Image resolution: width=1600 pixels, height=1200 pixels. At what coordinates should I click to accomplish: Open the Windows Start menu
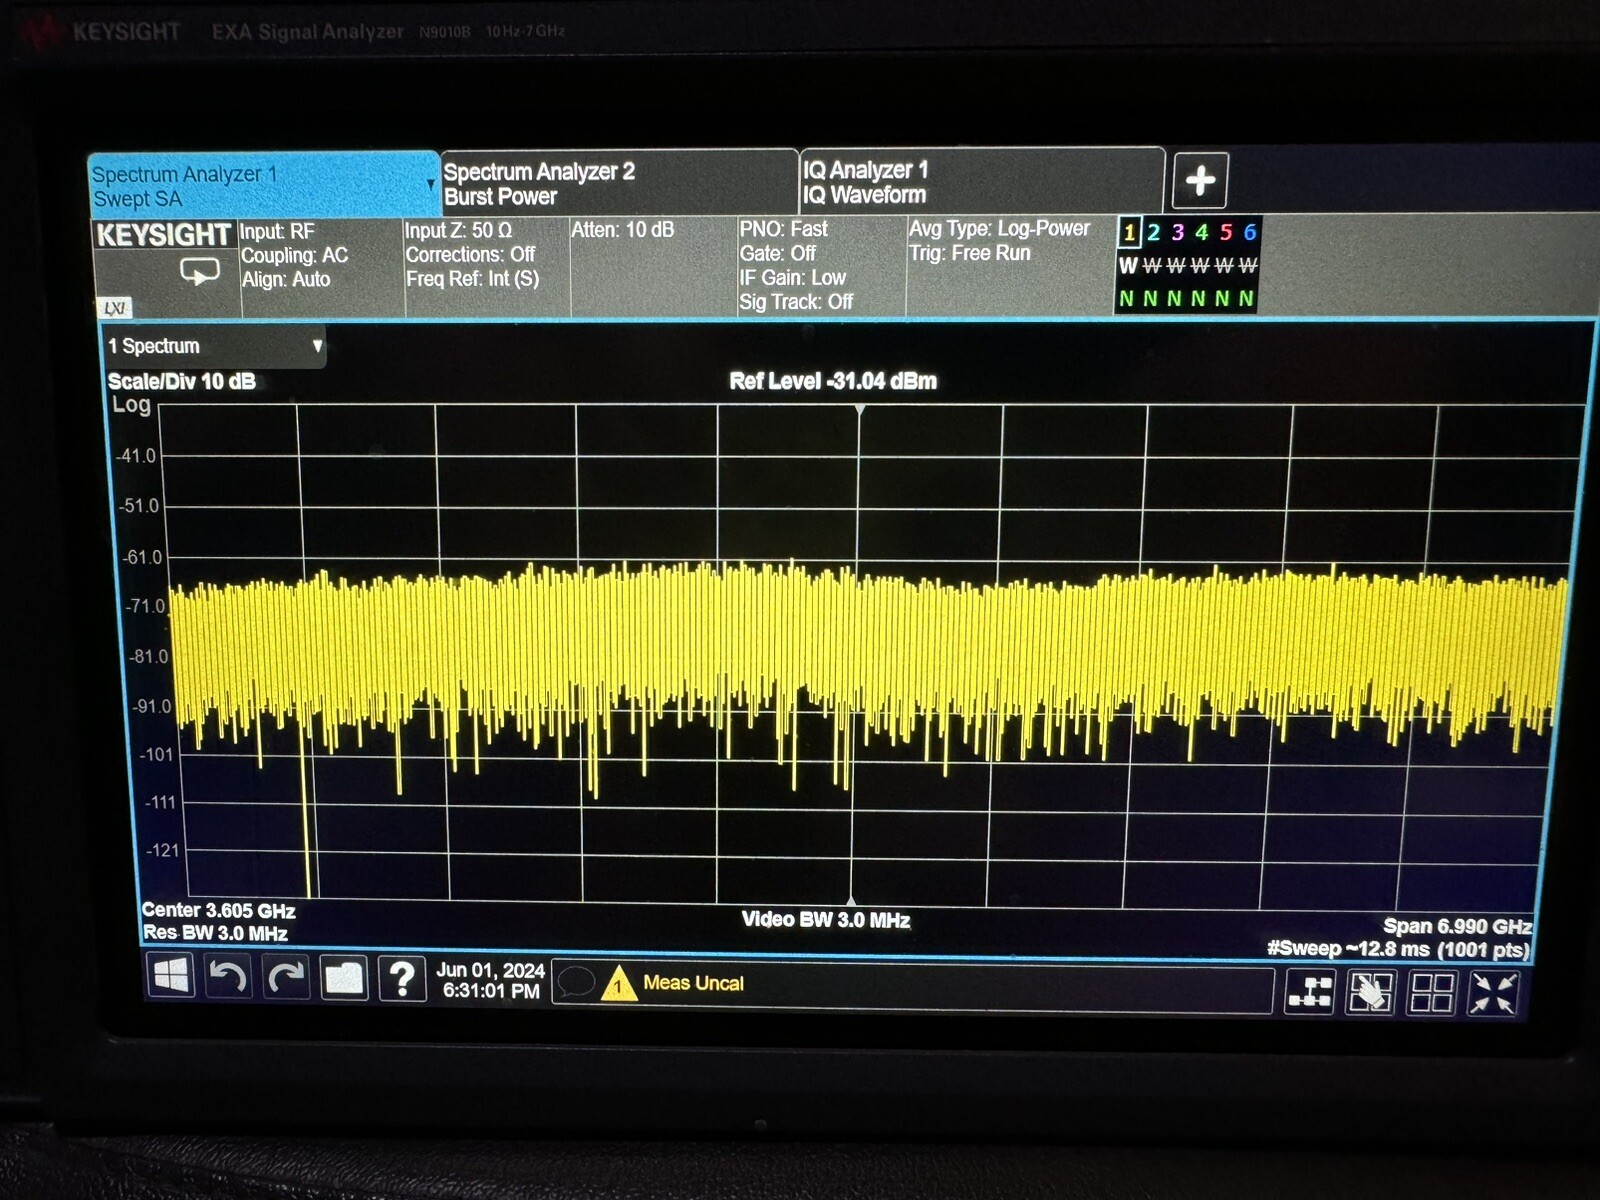pyautogui.click(x=171, y=977)
